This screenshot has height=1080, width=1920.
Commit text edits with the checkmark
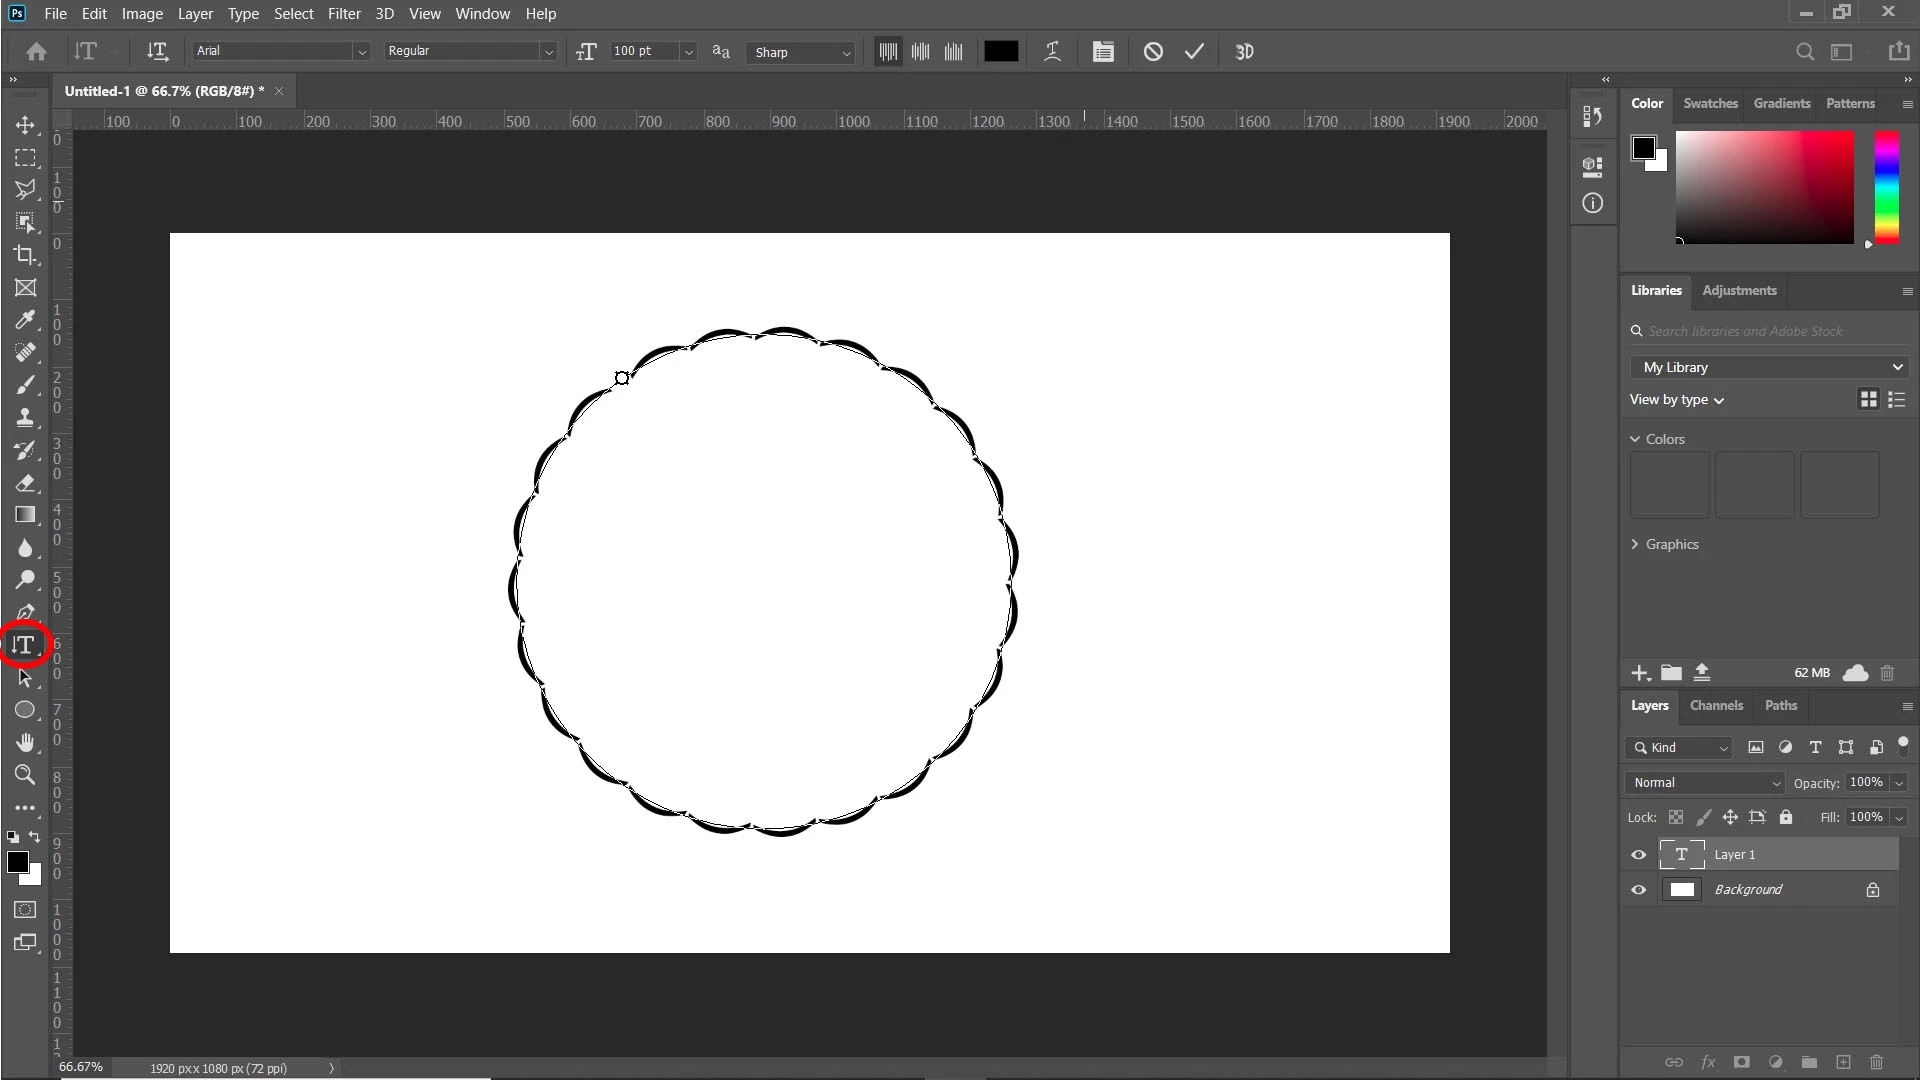click(1194, 52)
